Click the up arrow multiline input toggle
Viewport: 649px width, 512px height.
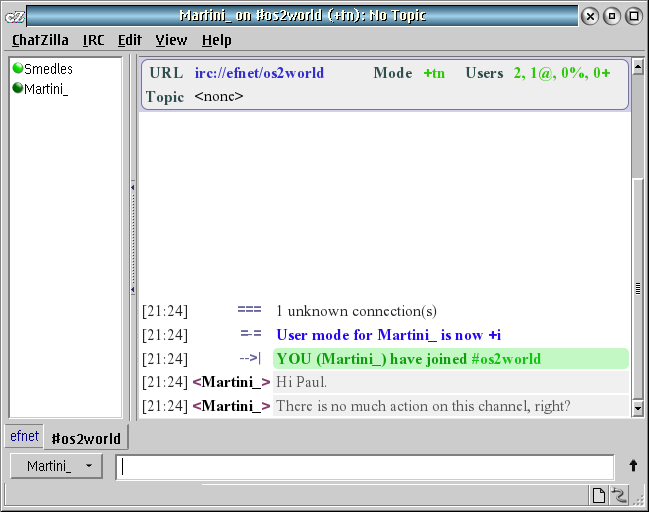click(x=633, y=466)
